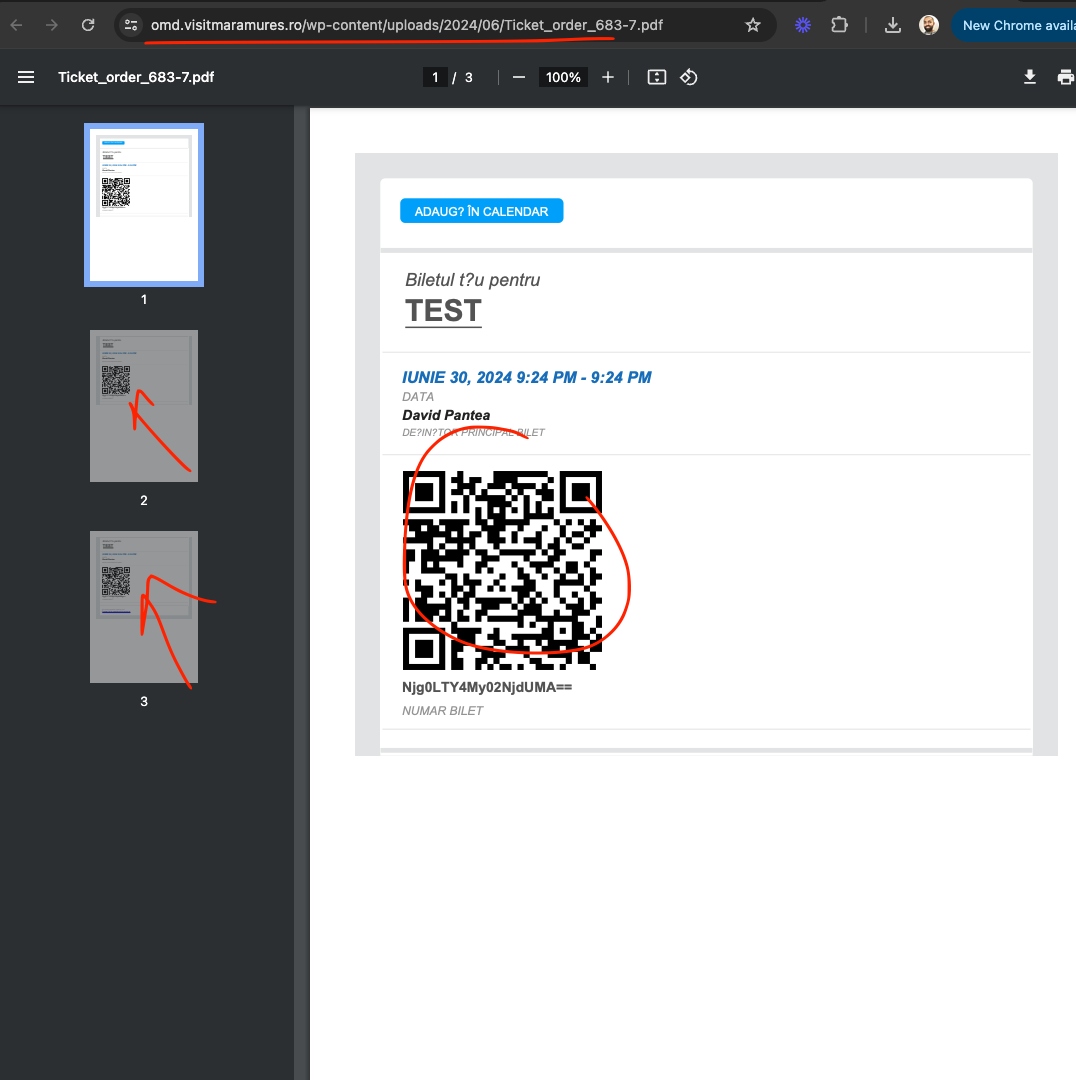Screen dimensions: 1076x1080
Task: Select page 3 thumbnail
Action: [x=144, y=607]
